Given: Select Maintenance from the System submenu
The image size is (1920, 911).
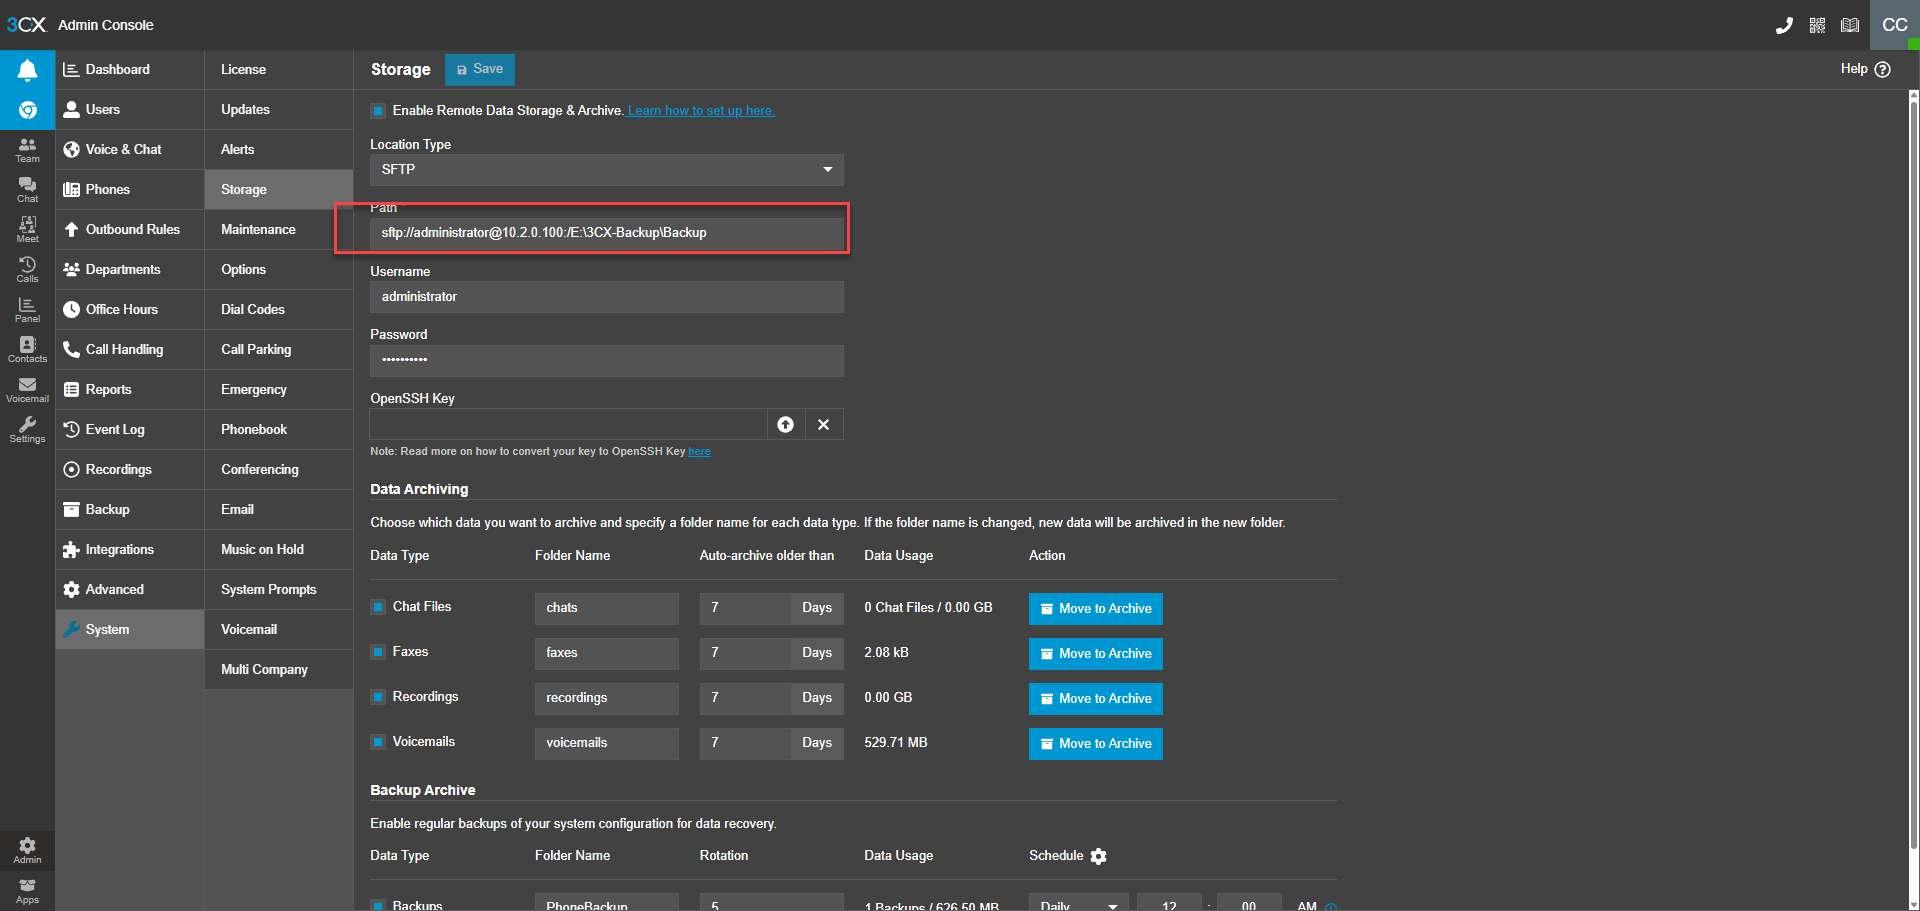Looking at the screenshot, I should [258, 229].
